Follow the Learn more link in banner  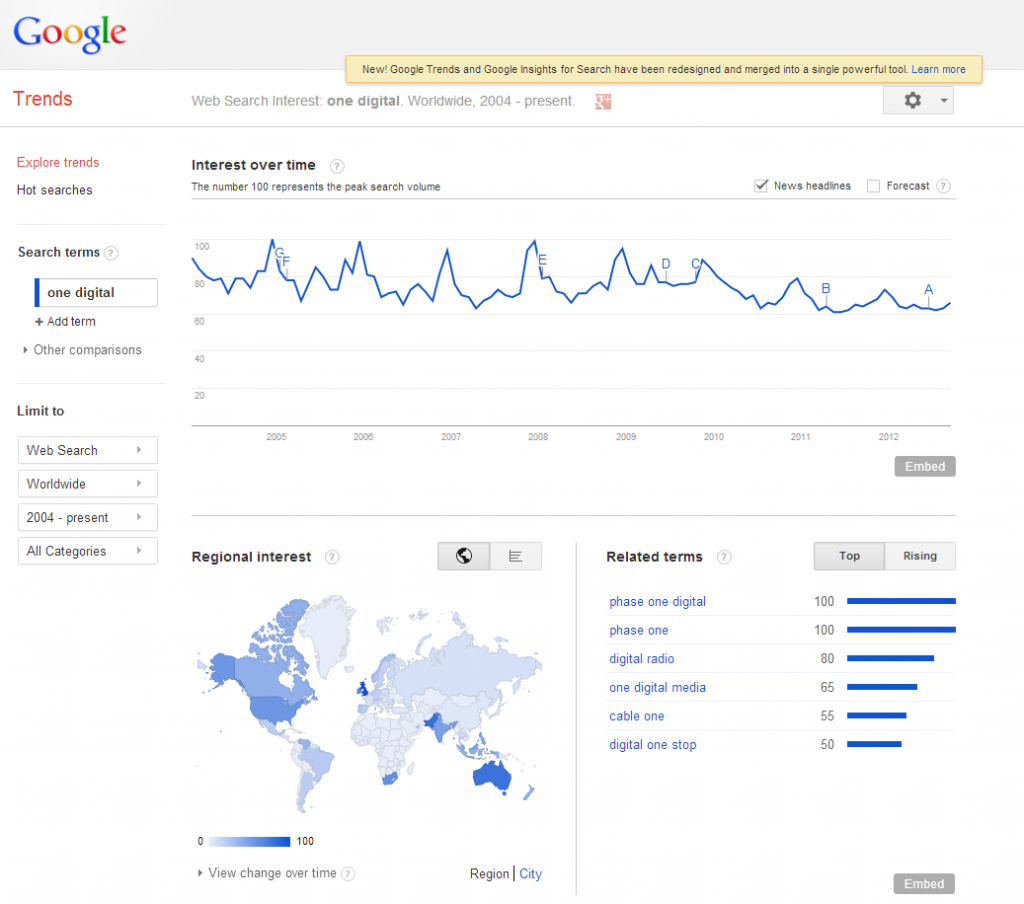point(938,69)
